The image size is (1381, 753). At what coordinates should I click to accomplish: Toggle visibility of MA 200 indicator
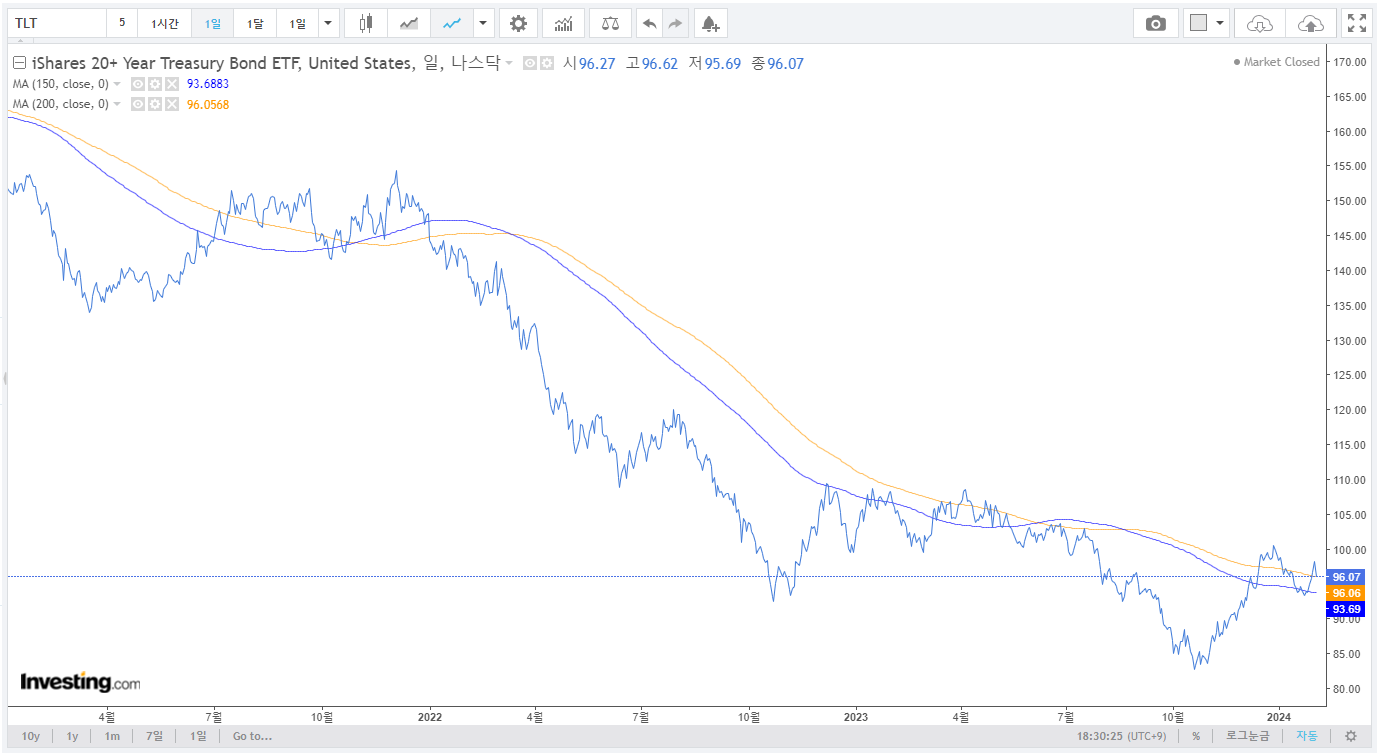[138, 104]
